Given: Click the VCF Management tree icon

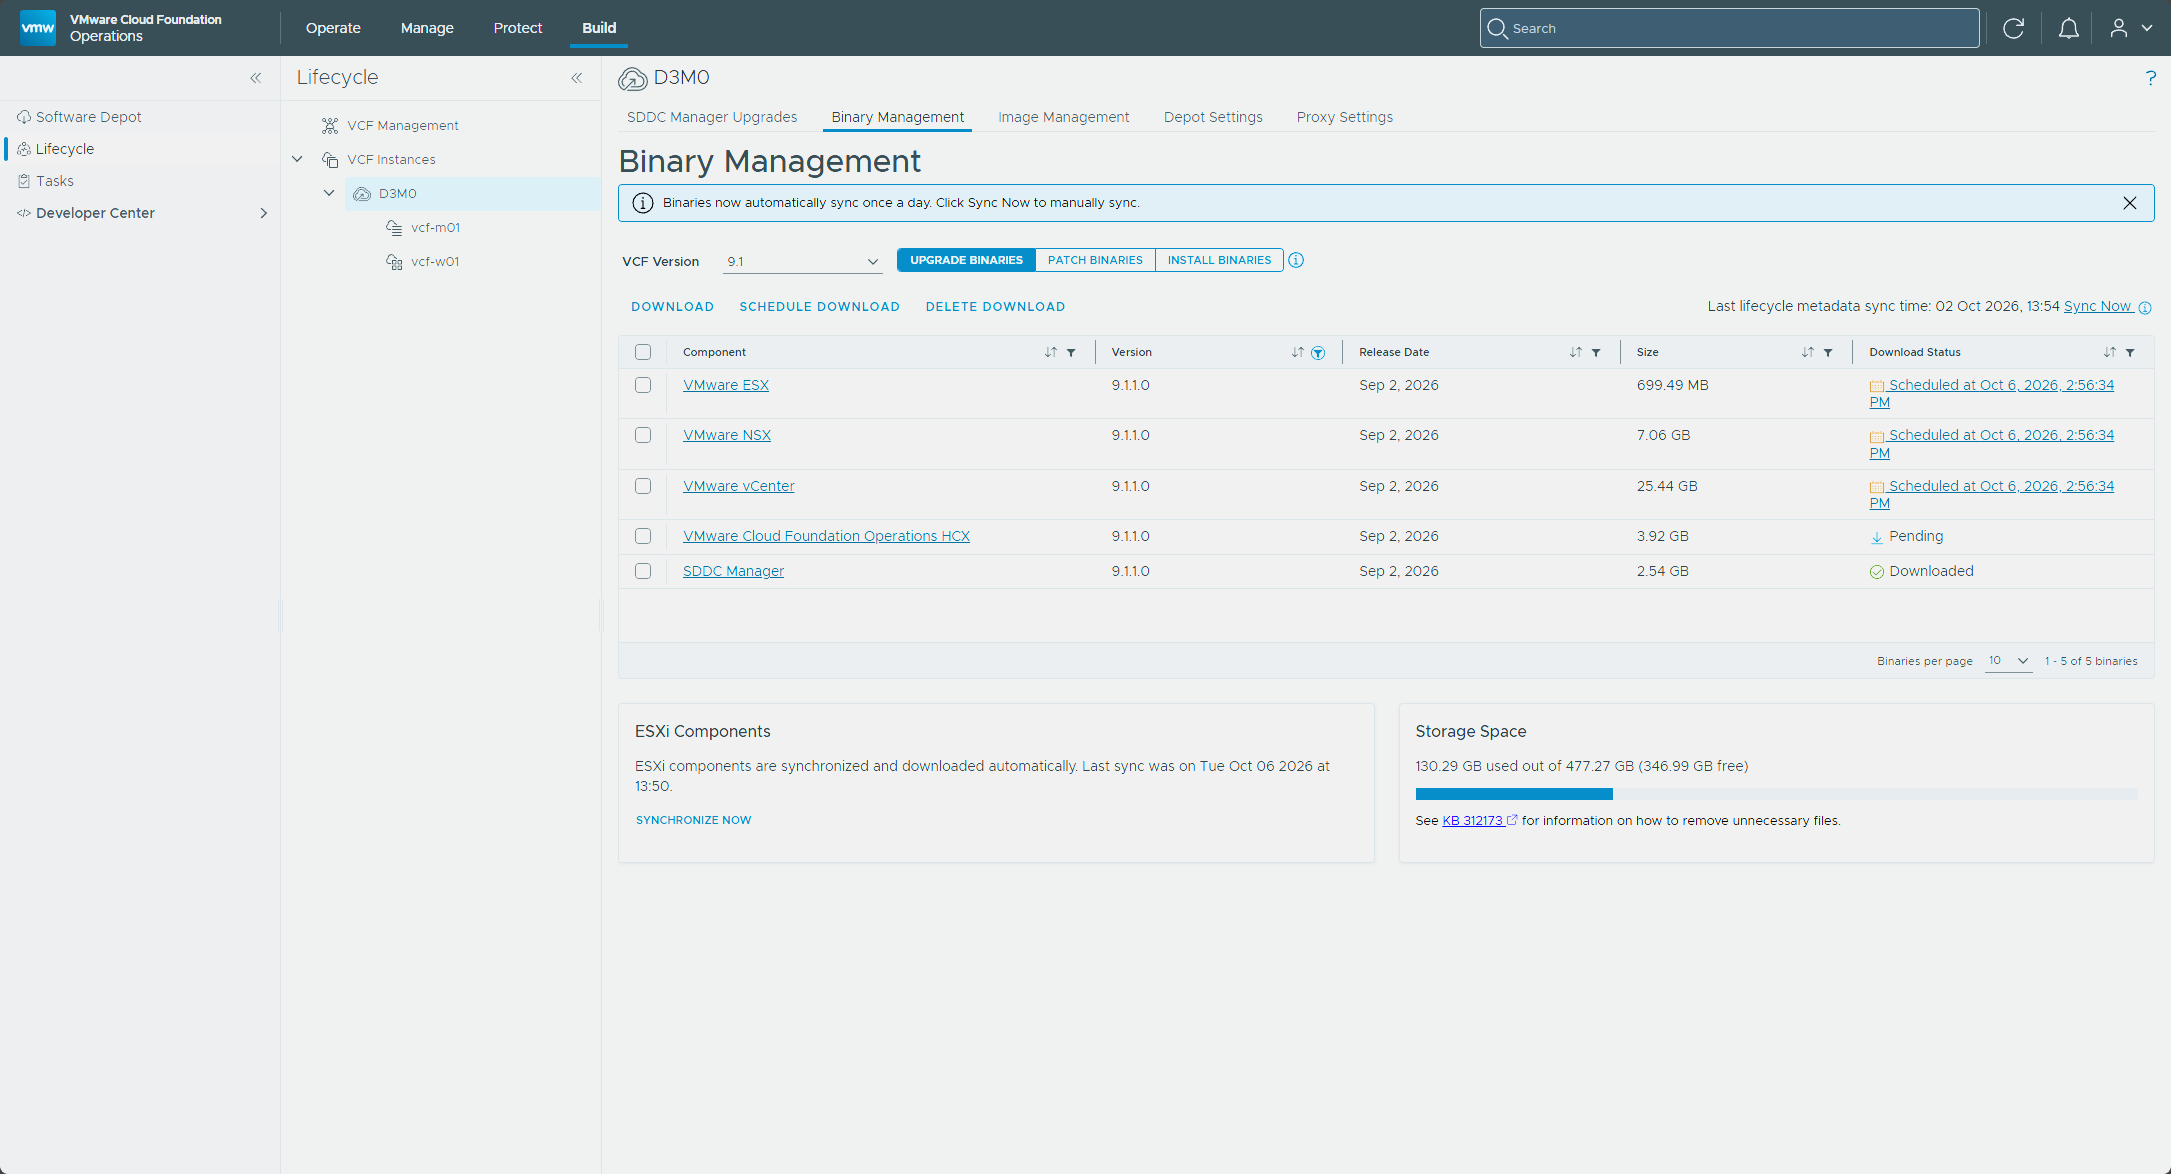Looking at the screenshot, I should click(x=330, y=126).
